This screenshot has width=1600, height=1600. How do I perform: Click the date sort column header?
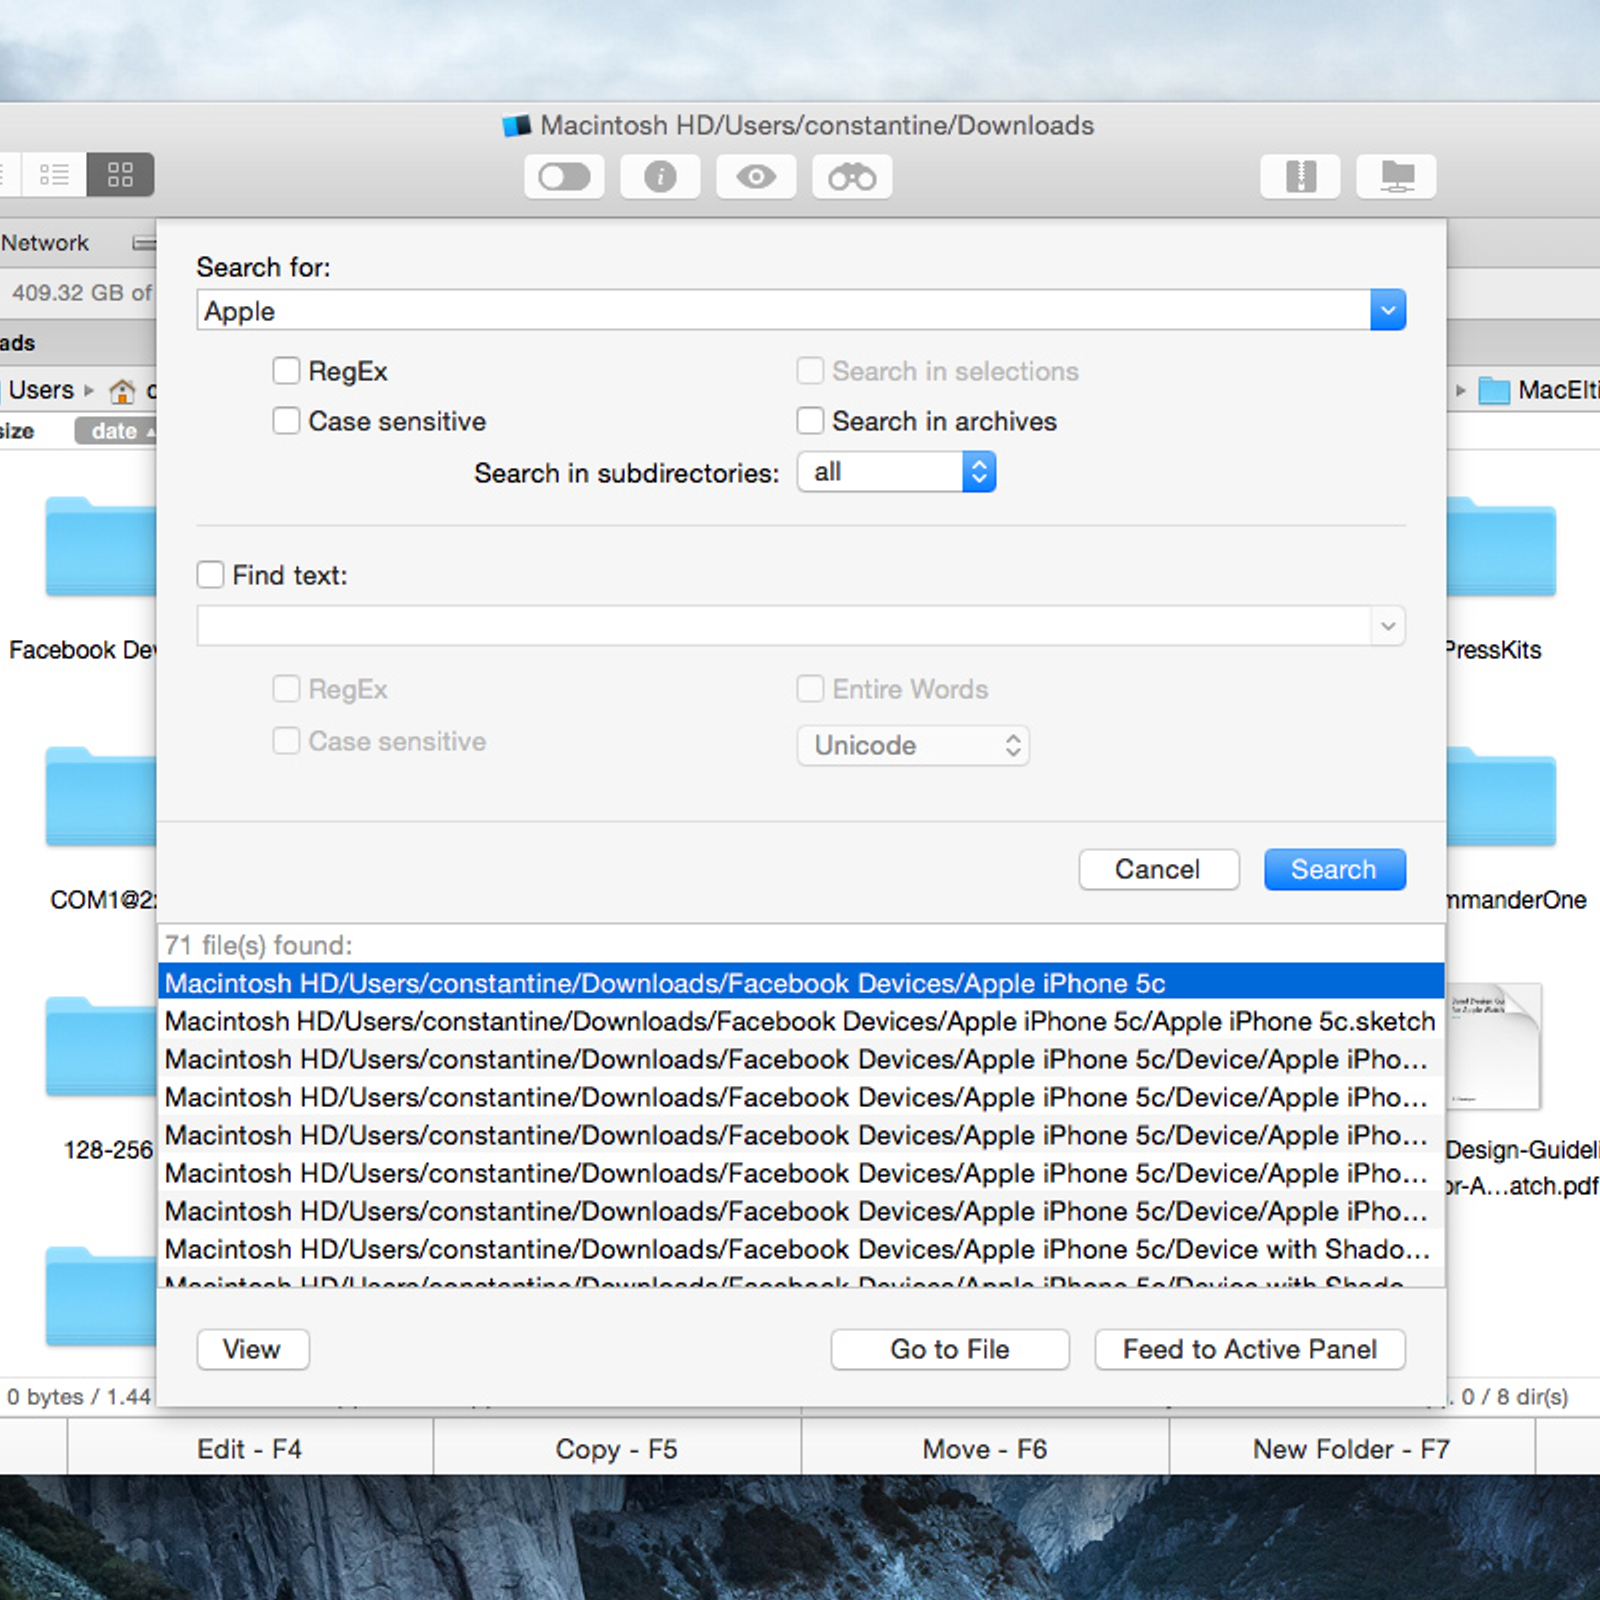(115, 431)
